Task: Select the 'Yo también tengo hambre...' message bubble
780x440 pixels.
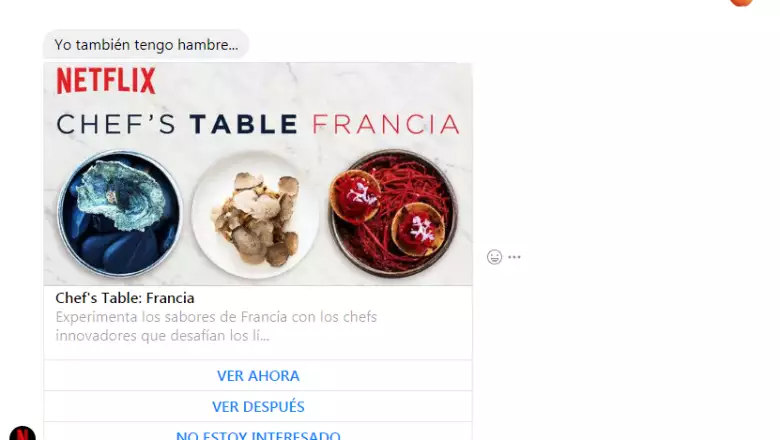Action: [146, 45]
